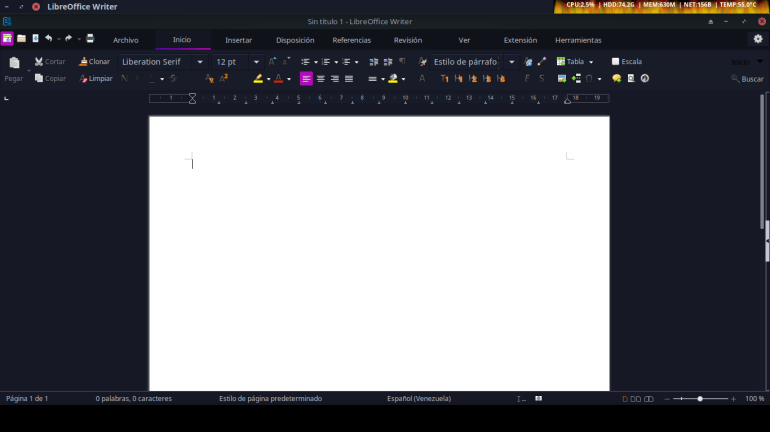Click the Buscar search button
This screenshot has width=770, height=432.
746,79
